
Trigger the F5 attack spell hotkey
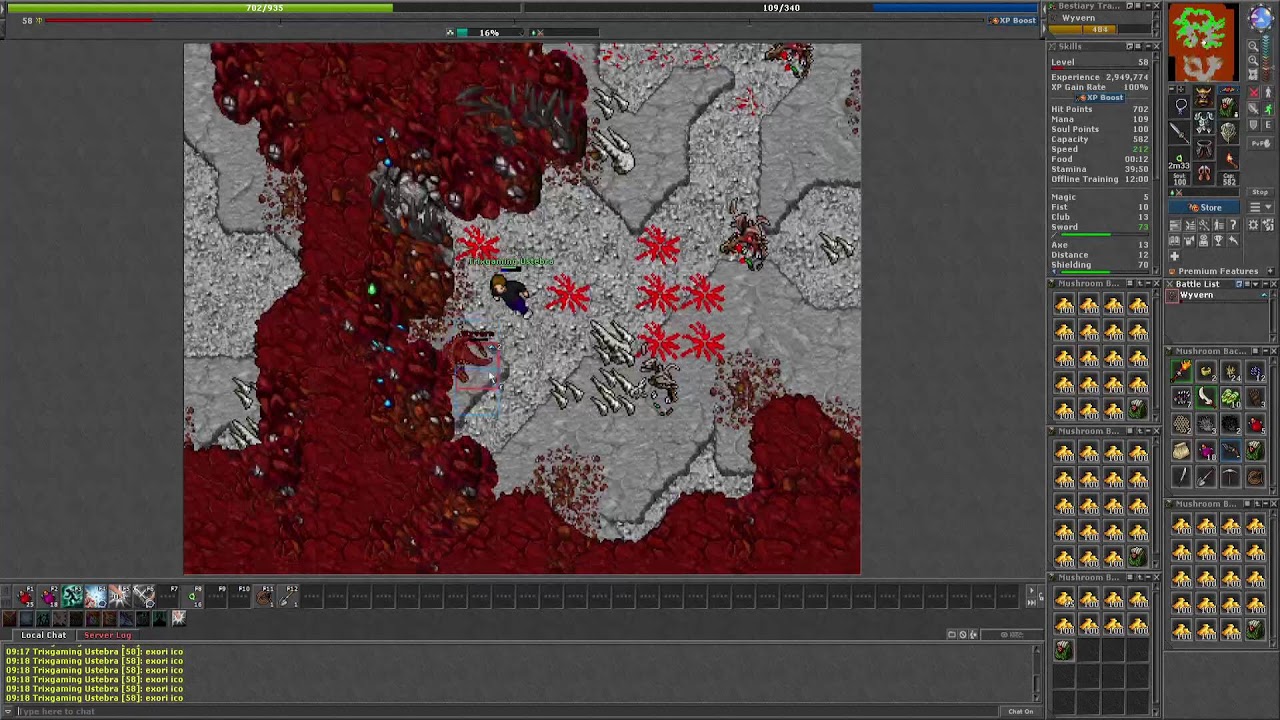click(x=120, y=596)
